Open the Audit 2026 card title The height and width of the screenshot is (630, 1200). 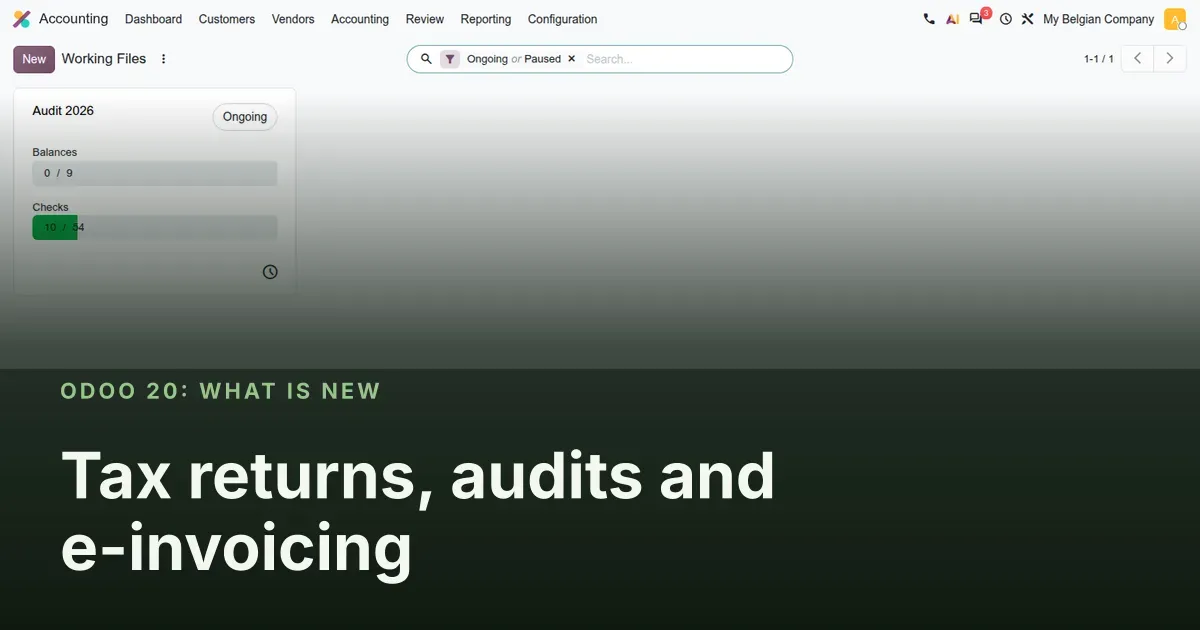[x=63, y=111]
